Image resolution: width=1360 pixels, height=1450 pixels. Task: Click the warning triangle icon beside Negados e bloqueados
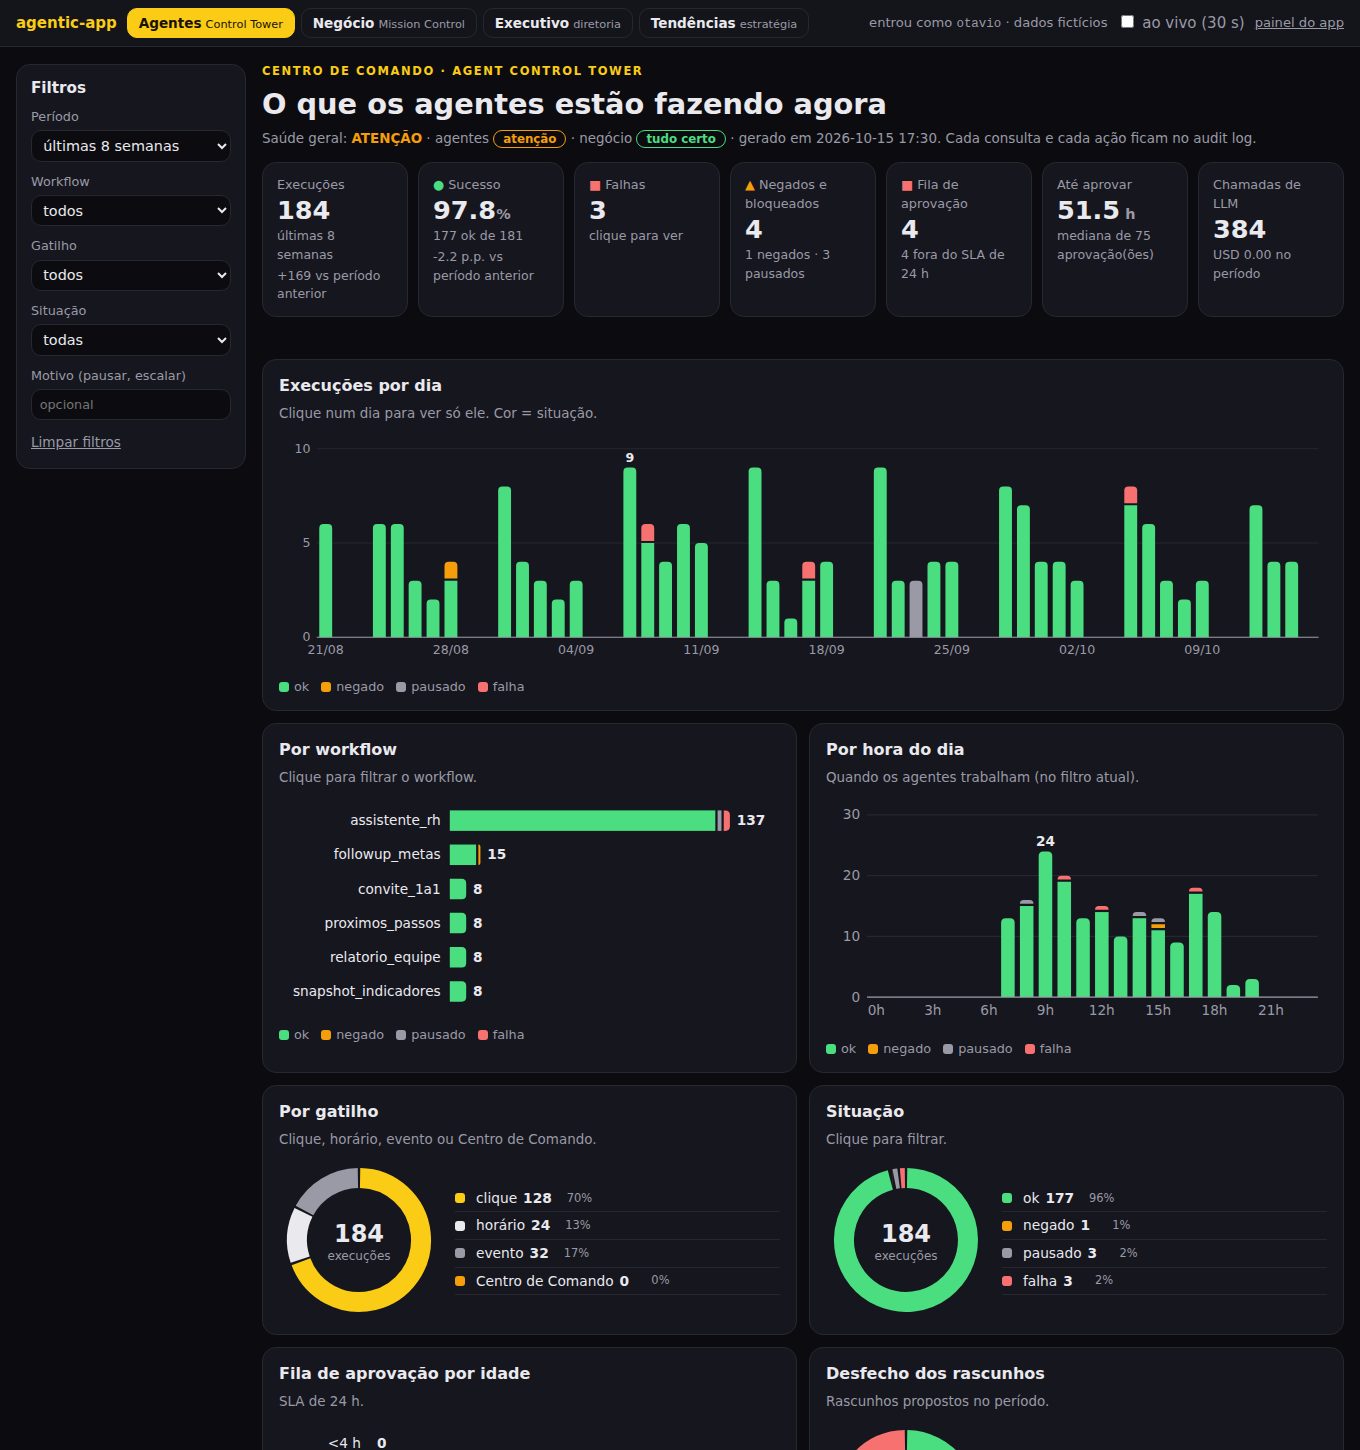(x=750, y=186)
